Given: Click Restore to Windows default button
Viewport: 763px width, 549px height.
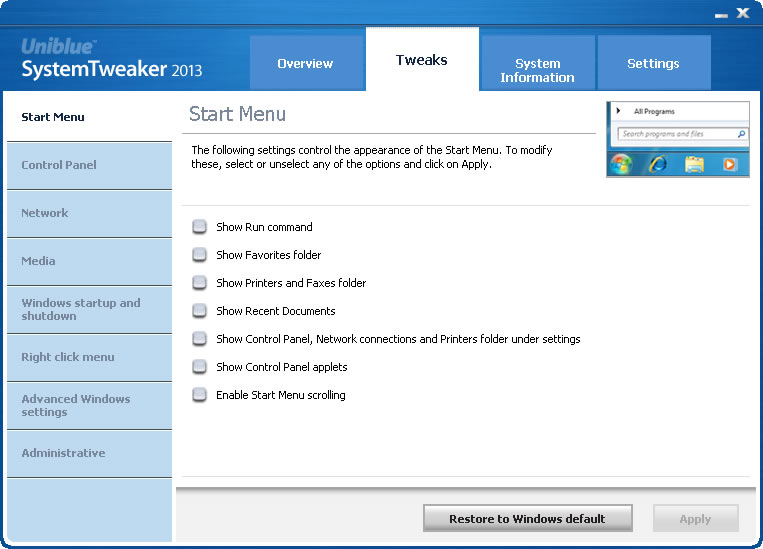Looking at the screenshot, I should point(527,518).
